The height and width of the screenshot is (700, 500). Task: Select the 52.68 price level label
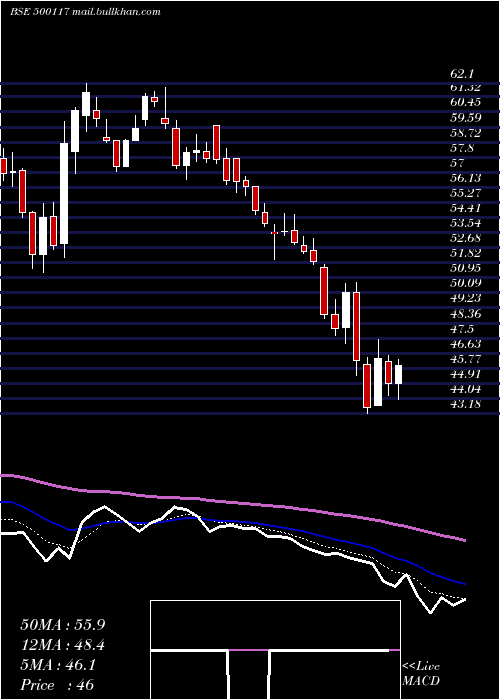coord(465,238)
